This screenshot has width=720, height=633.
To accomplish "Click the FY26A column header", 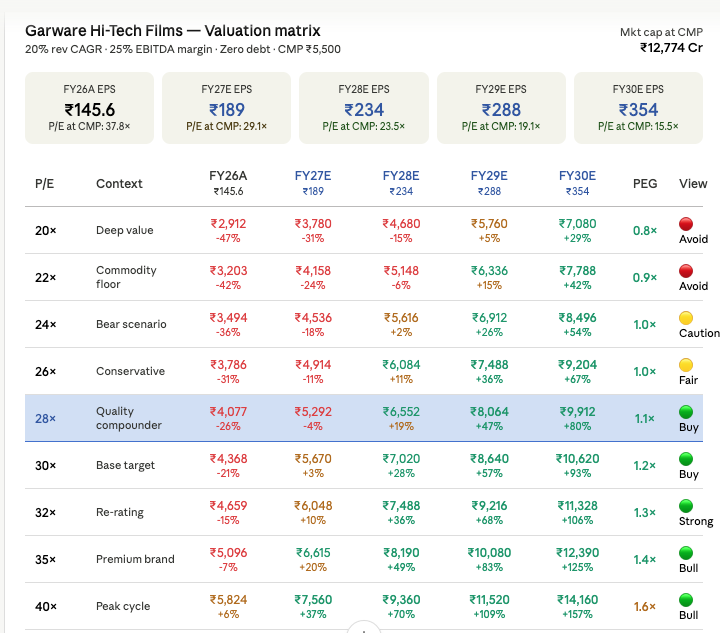I will (x=228, y=183).
